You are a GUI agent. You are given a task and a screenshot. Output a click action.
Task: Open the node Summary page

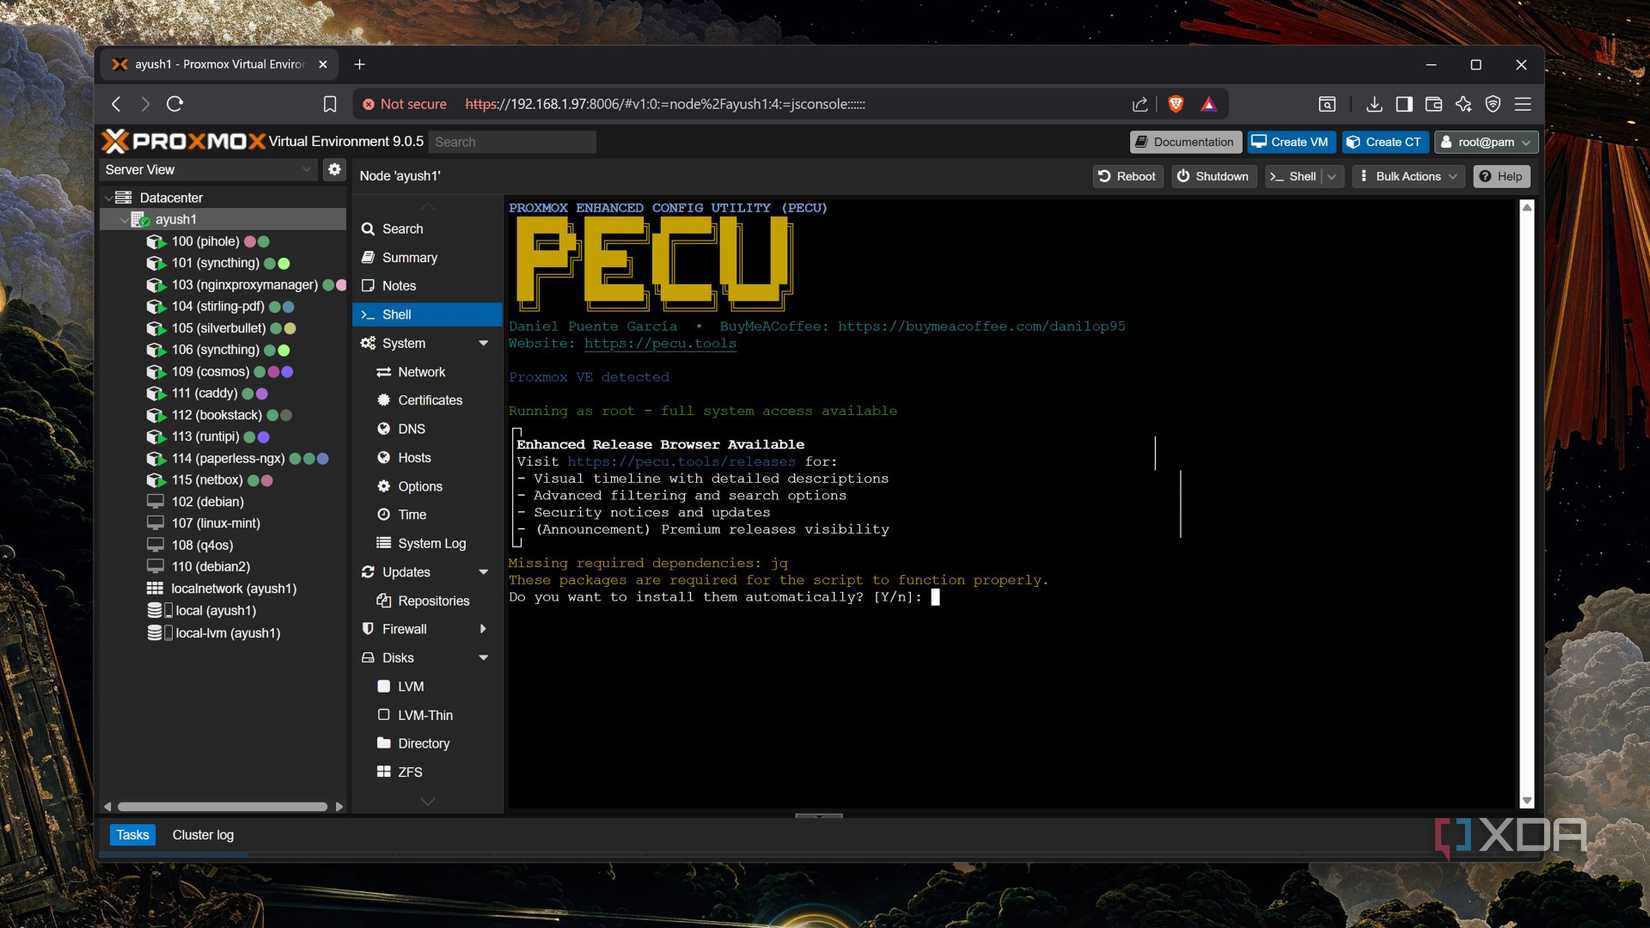coord(427,258)
